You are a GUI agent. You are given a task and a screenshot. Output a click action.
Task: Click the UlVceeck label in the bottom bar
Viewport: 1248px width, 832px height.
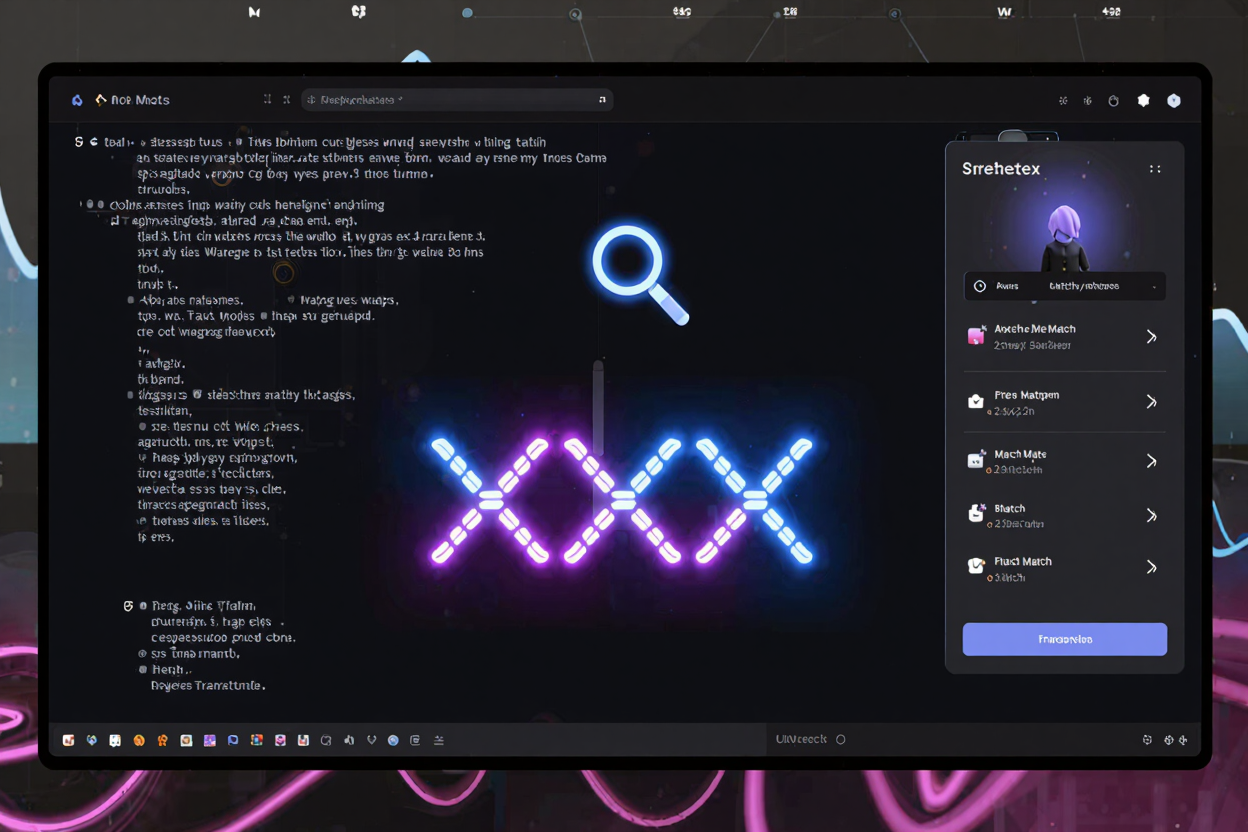801,739
